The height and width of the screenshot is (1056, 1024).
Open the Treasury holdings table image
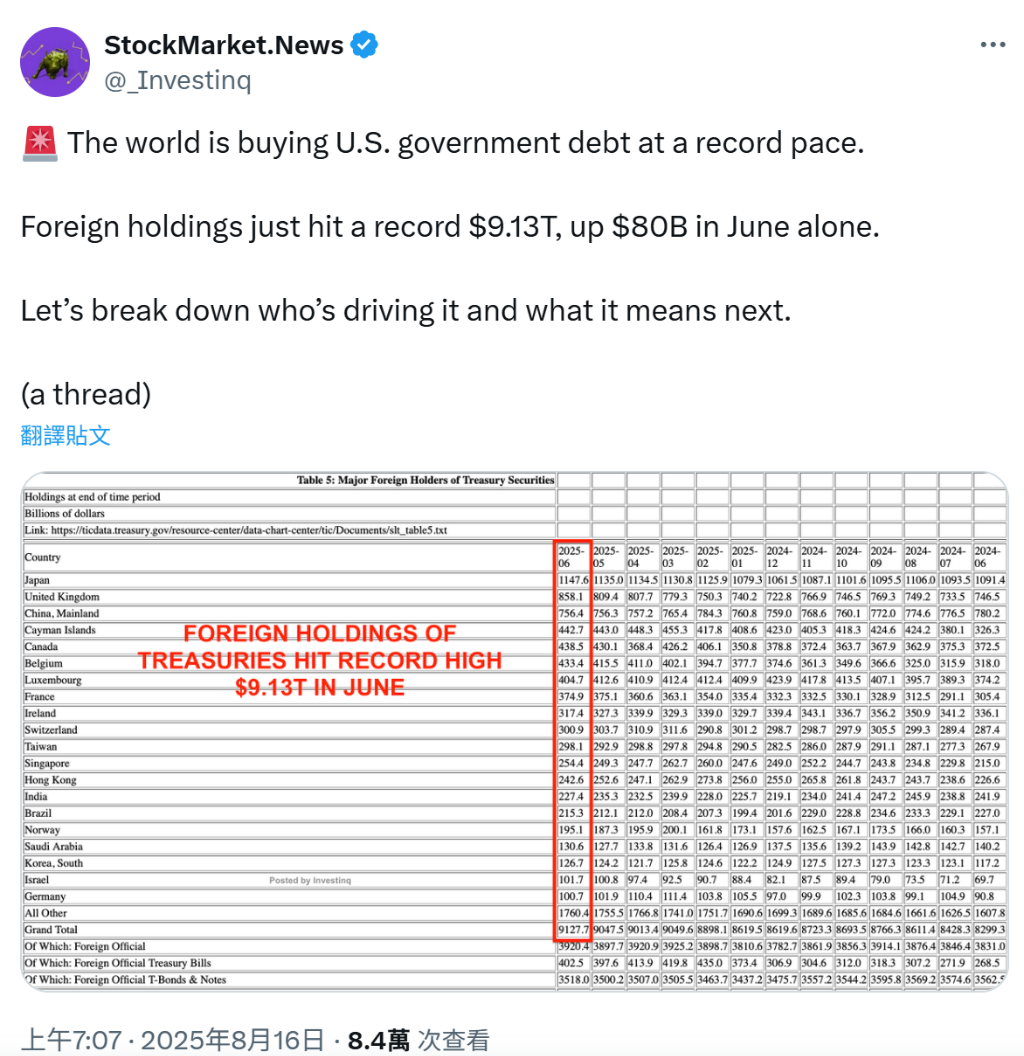(515, 731)
